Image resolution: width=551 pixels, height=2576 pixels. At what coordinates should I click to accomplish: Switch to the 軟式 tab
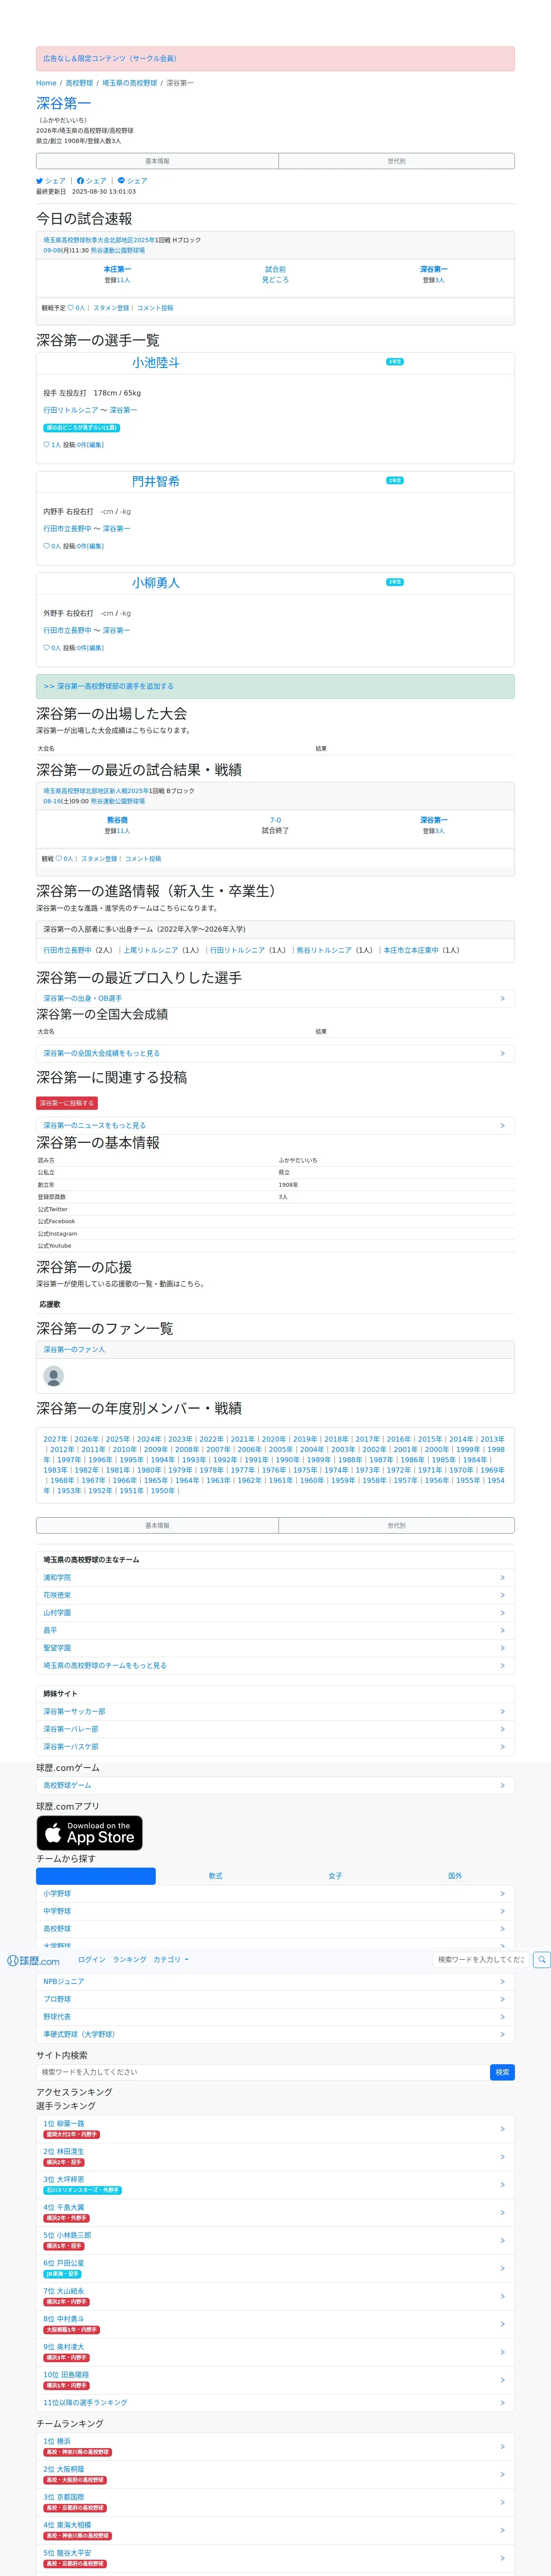(x=215, y=1876)
